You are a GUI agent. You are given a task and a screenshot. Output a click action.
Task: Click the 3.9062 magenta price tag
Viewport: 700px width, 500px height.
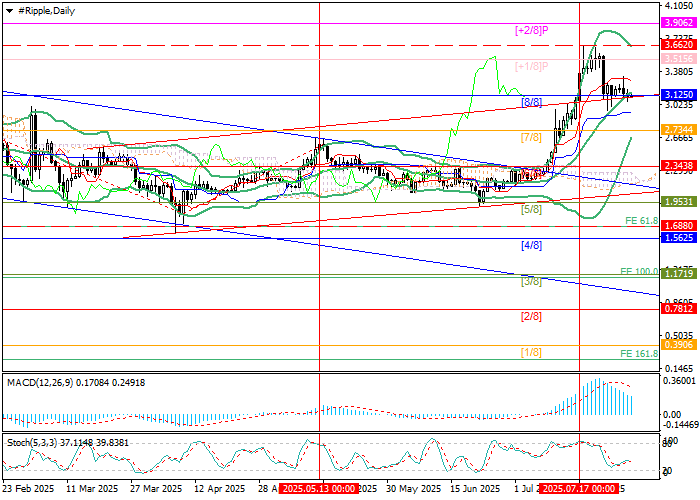pos(679,22)
